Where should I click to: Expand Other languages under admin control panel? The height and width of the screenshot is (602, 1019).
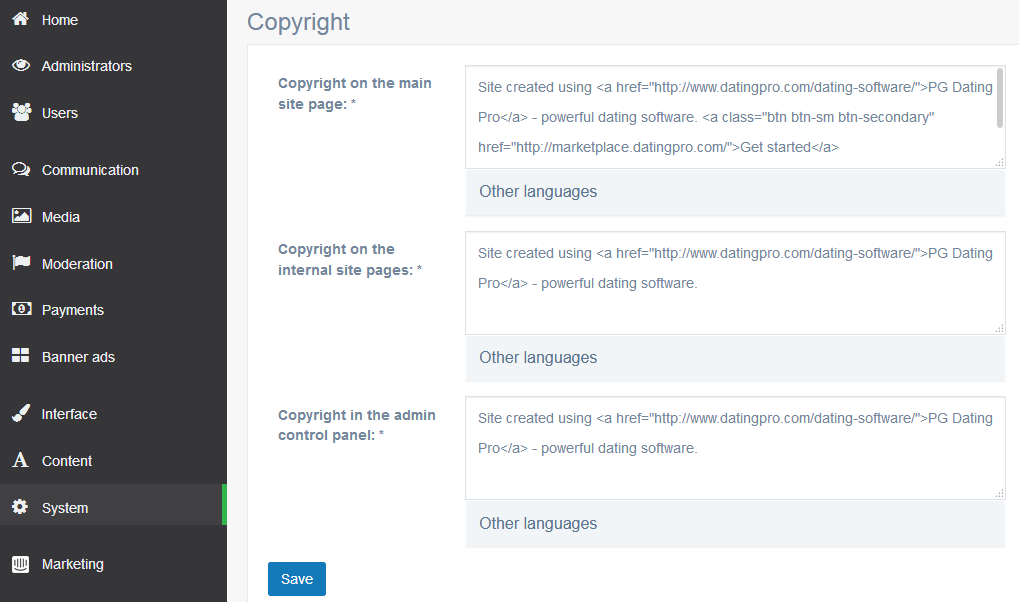coord(538,524)
